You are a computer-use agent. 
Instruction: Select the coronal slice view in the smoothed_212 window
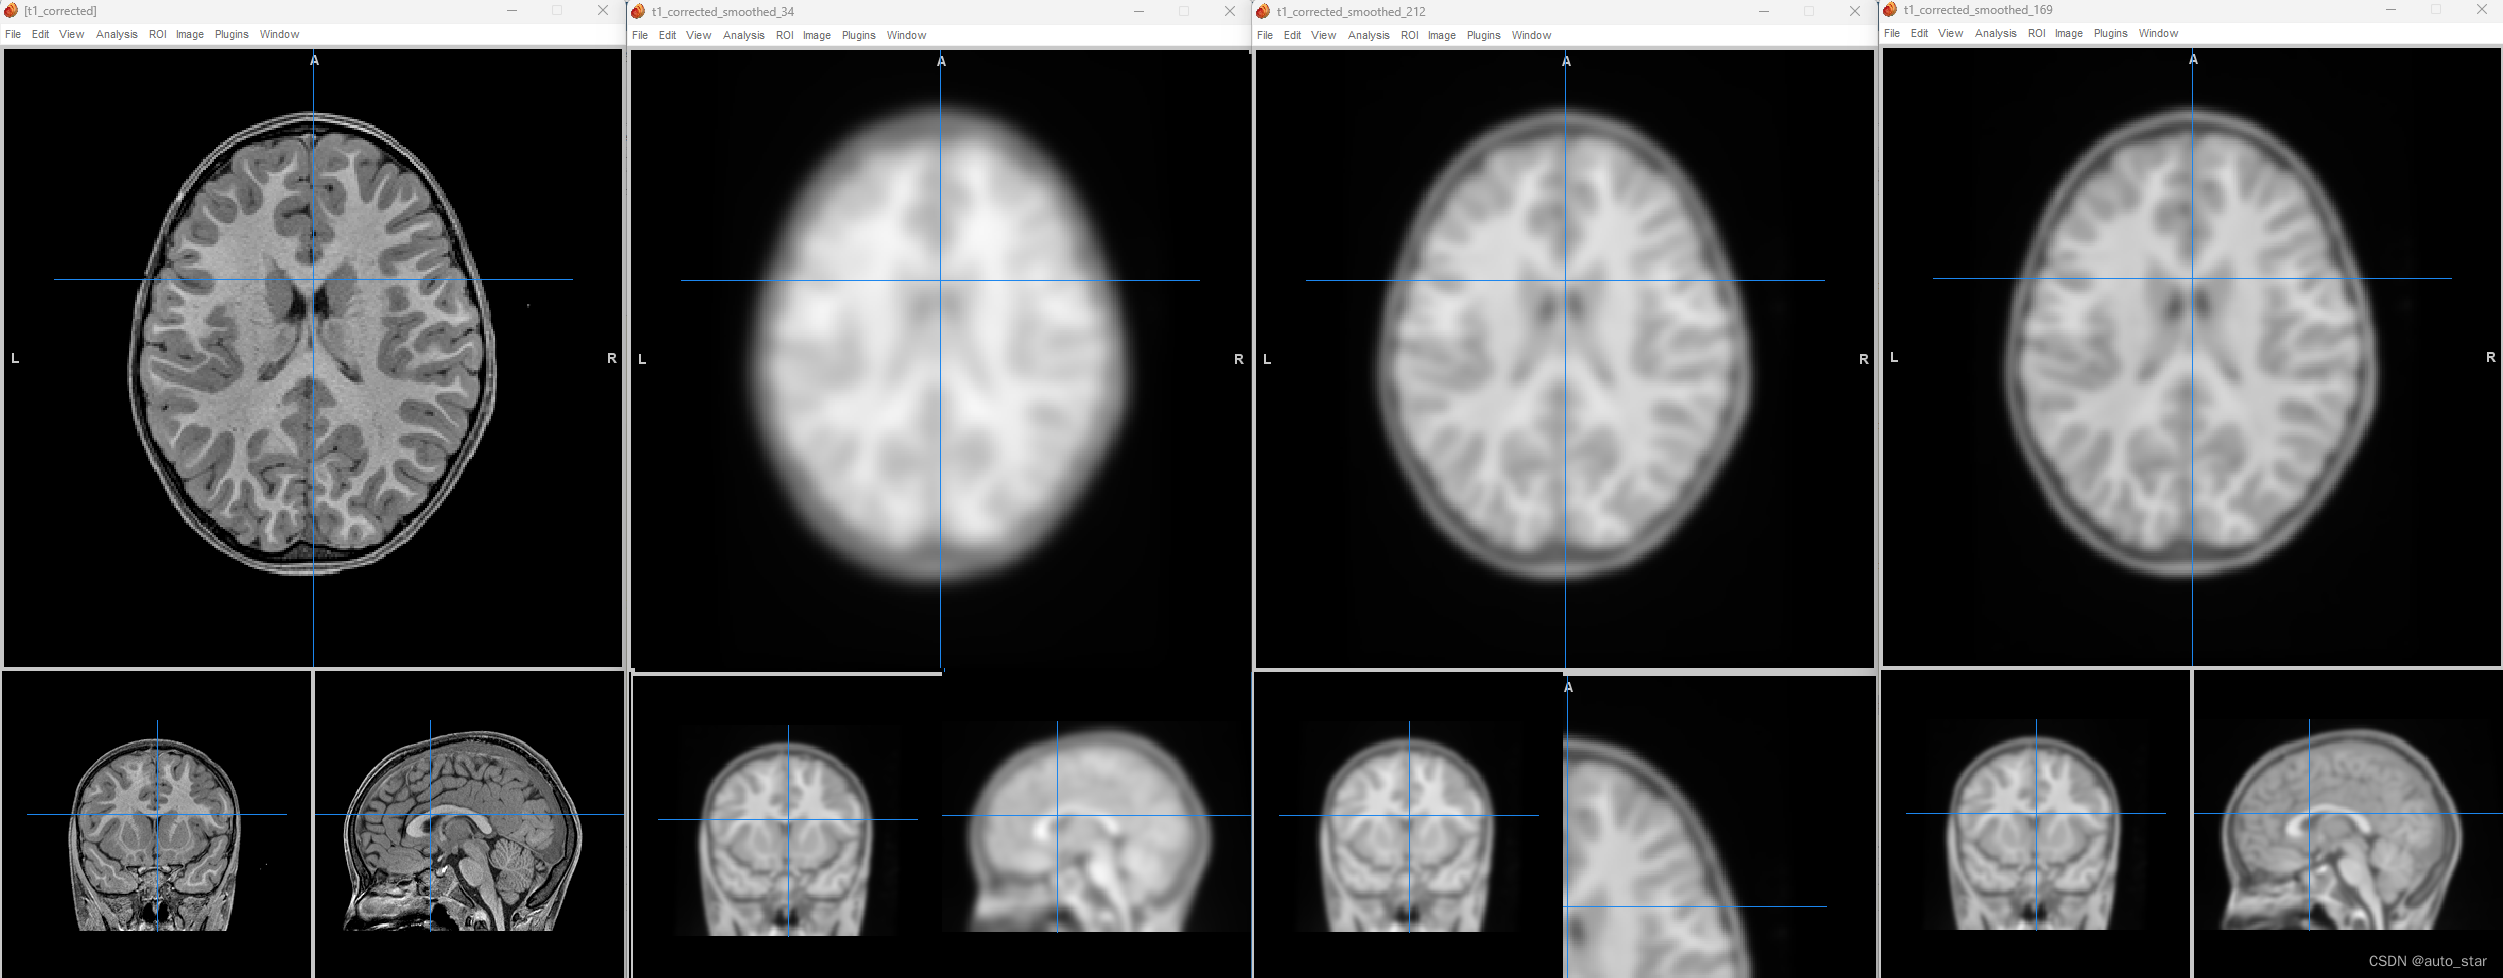pyautogui.click(x=1408, y=825)
